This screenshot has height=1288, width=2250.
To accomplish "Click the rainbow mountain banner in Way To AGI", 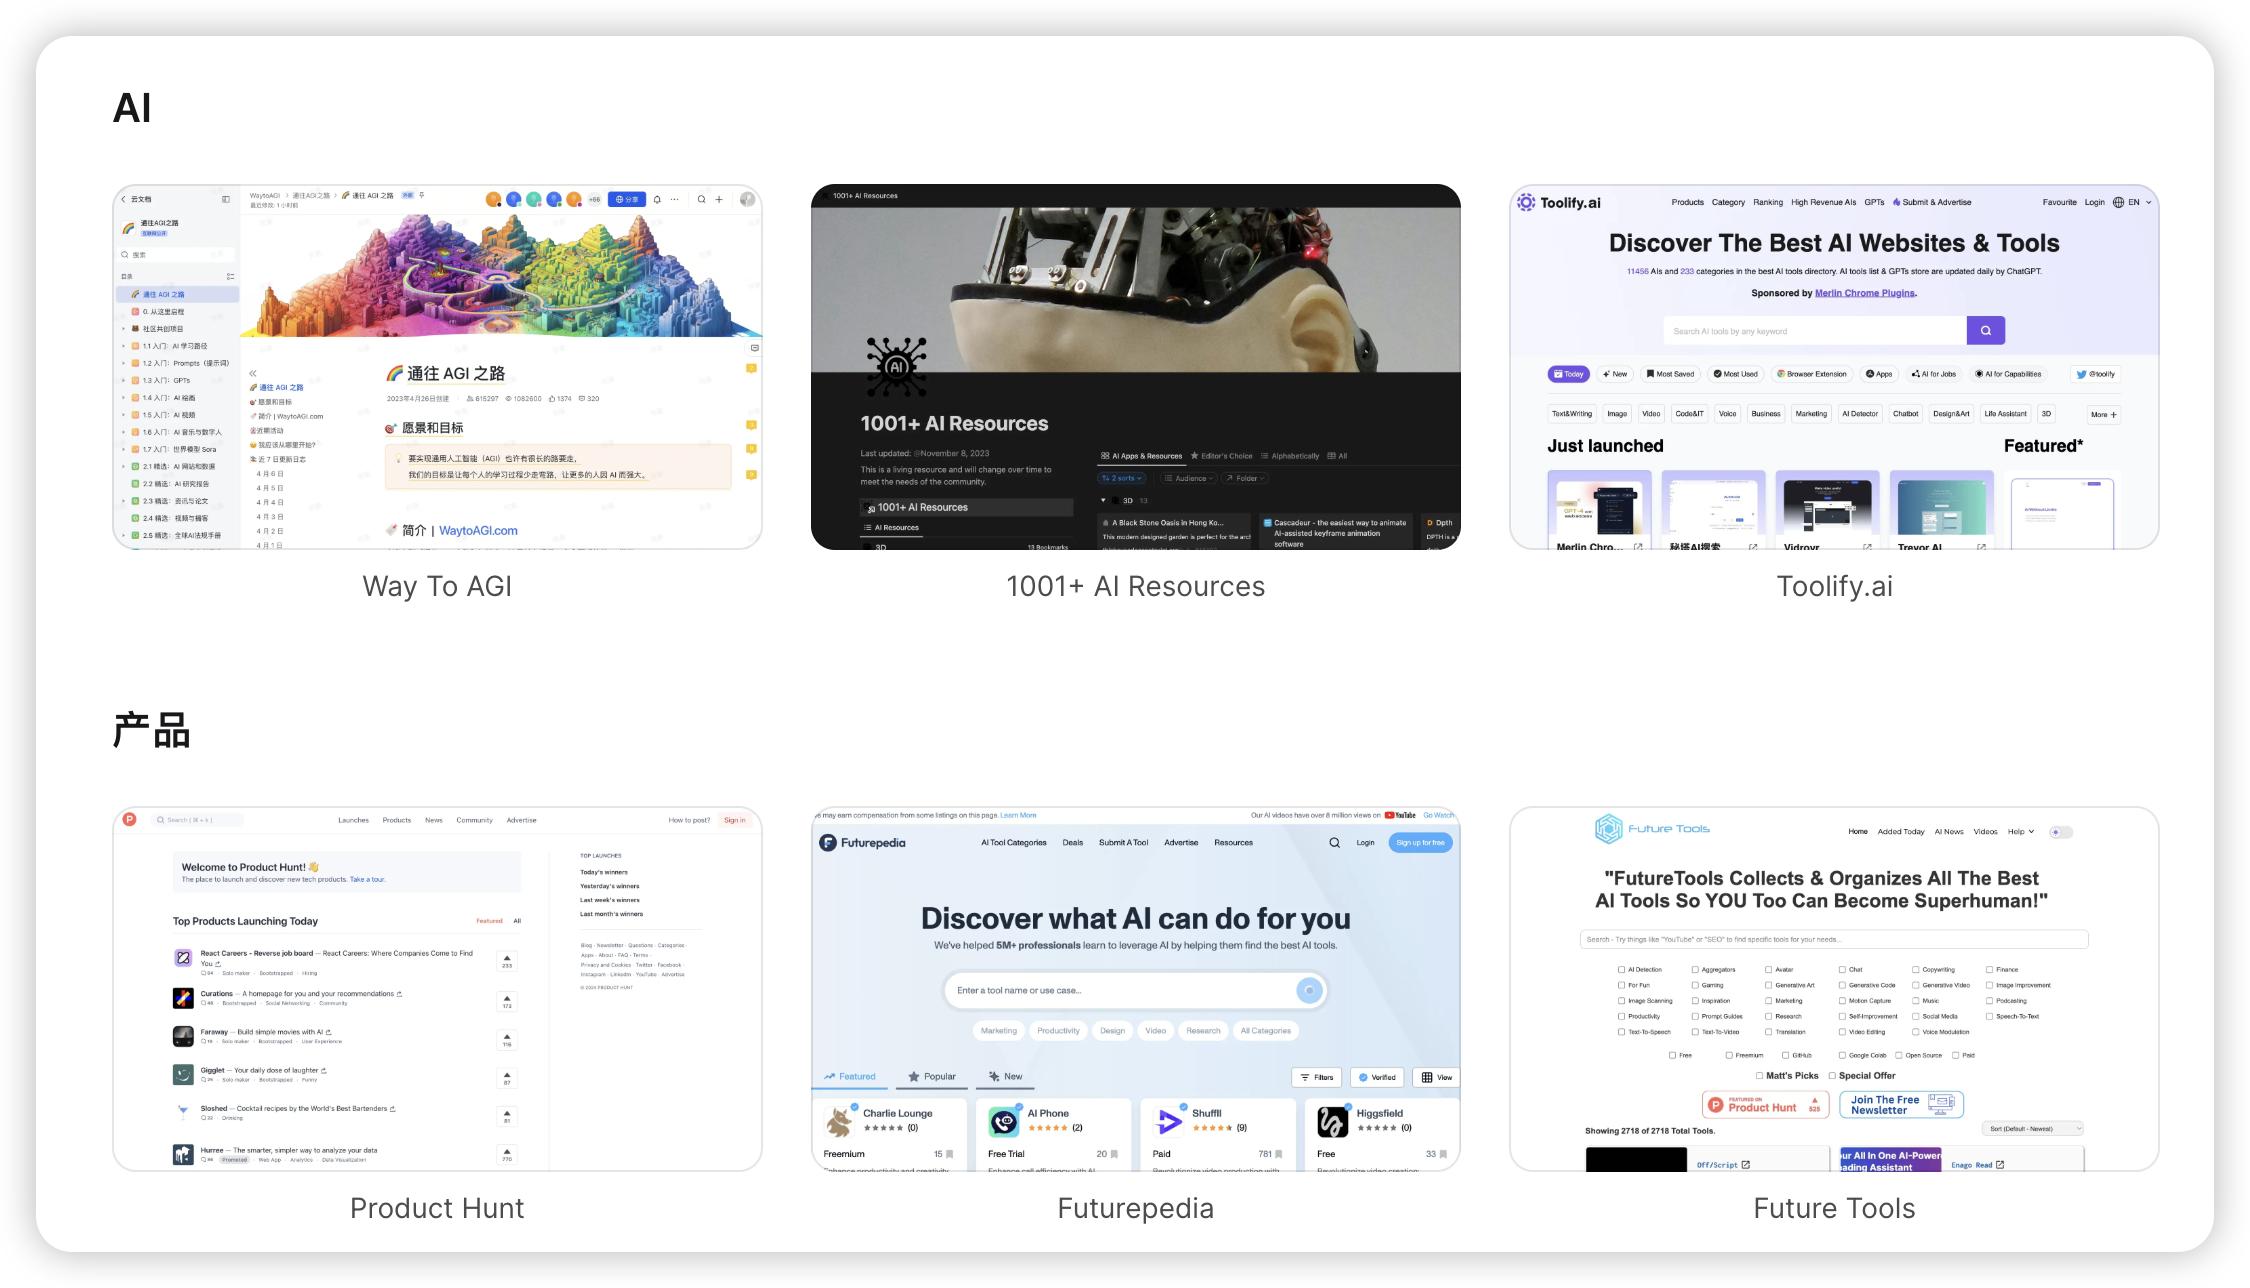I will [x=501, y=275].
